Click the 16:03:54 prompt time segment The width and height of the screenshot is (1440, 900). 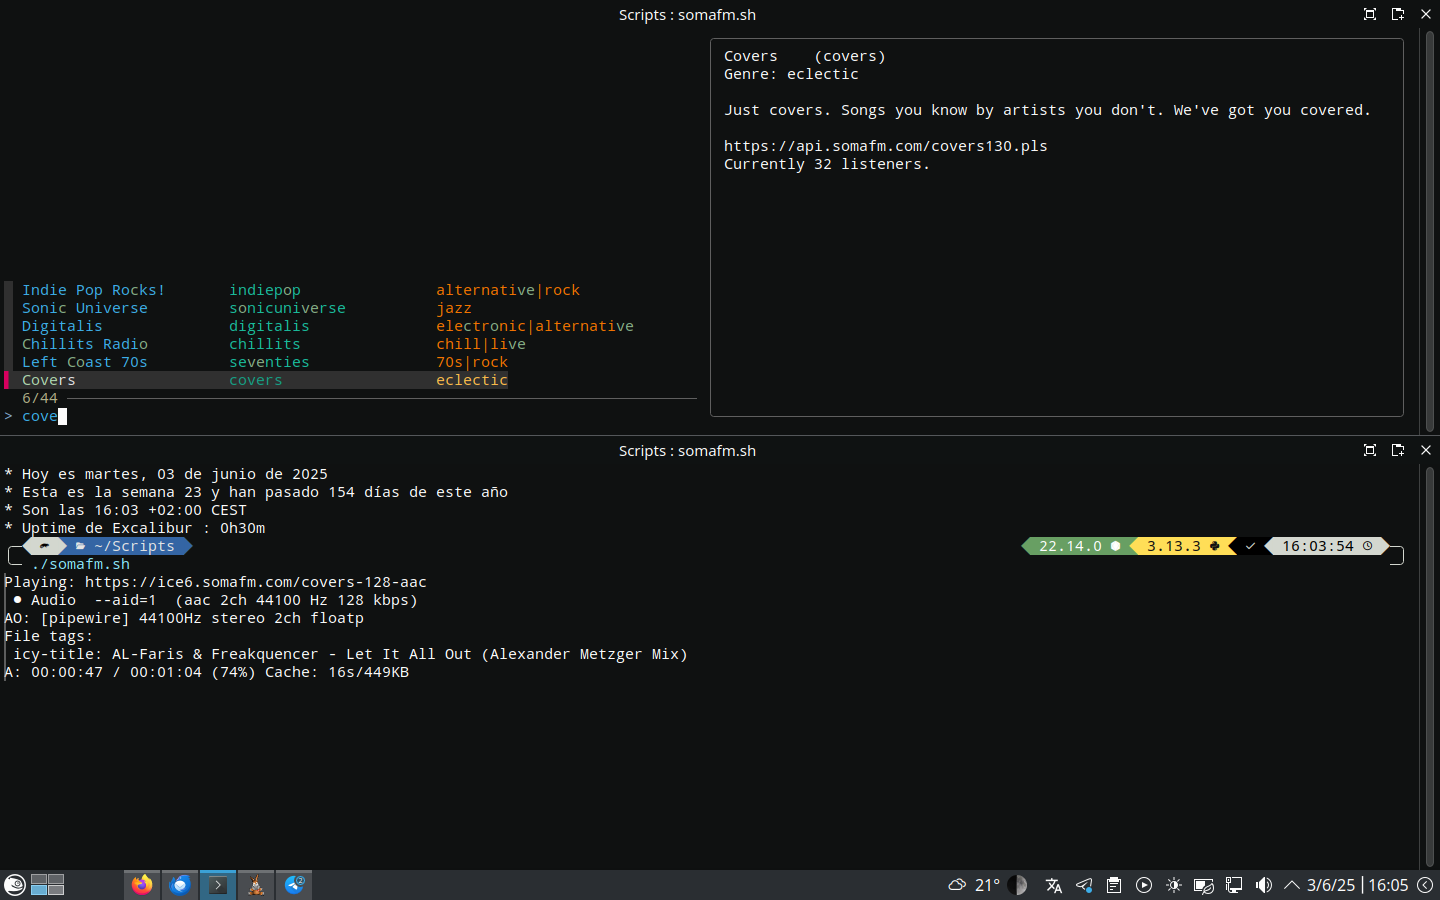[x=1327, y=546]
